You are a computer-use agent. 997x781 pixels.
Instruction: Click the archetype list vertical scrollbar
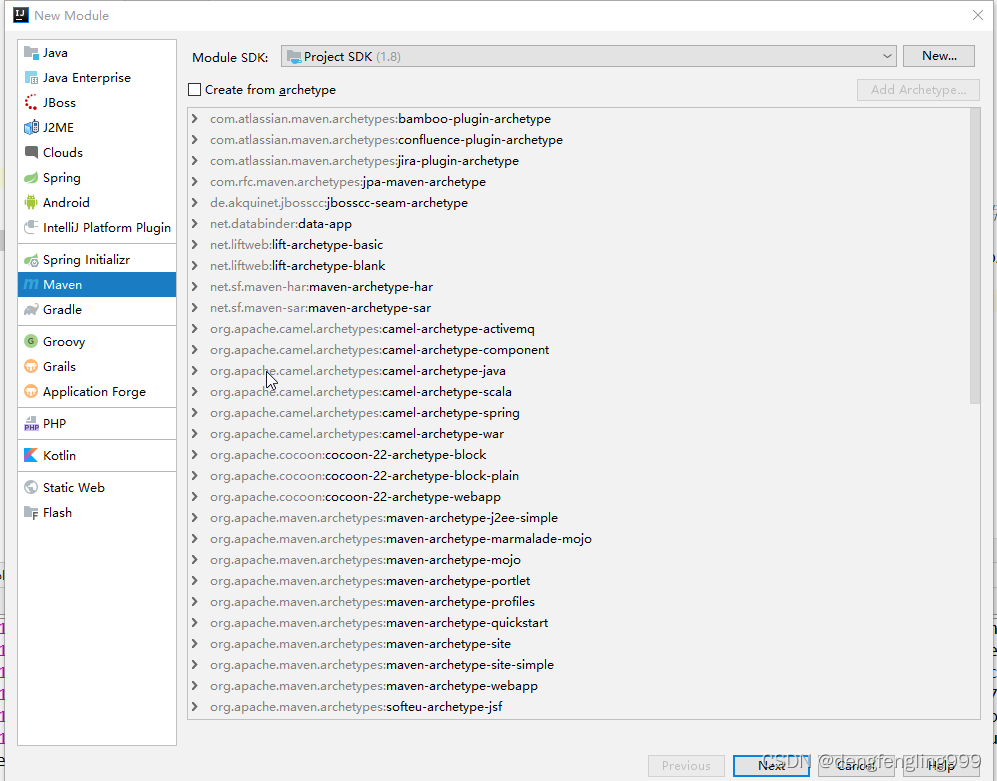(975, 256)
